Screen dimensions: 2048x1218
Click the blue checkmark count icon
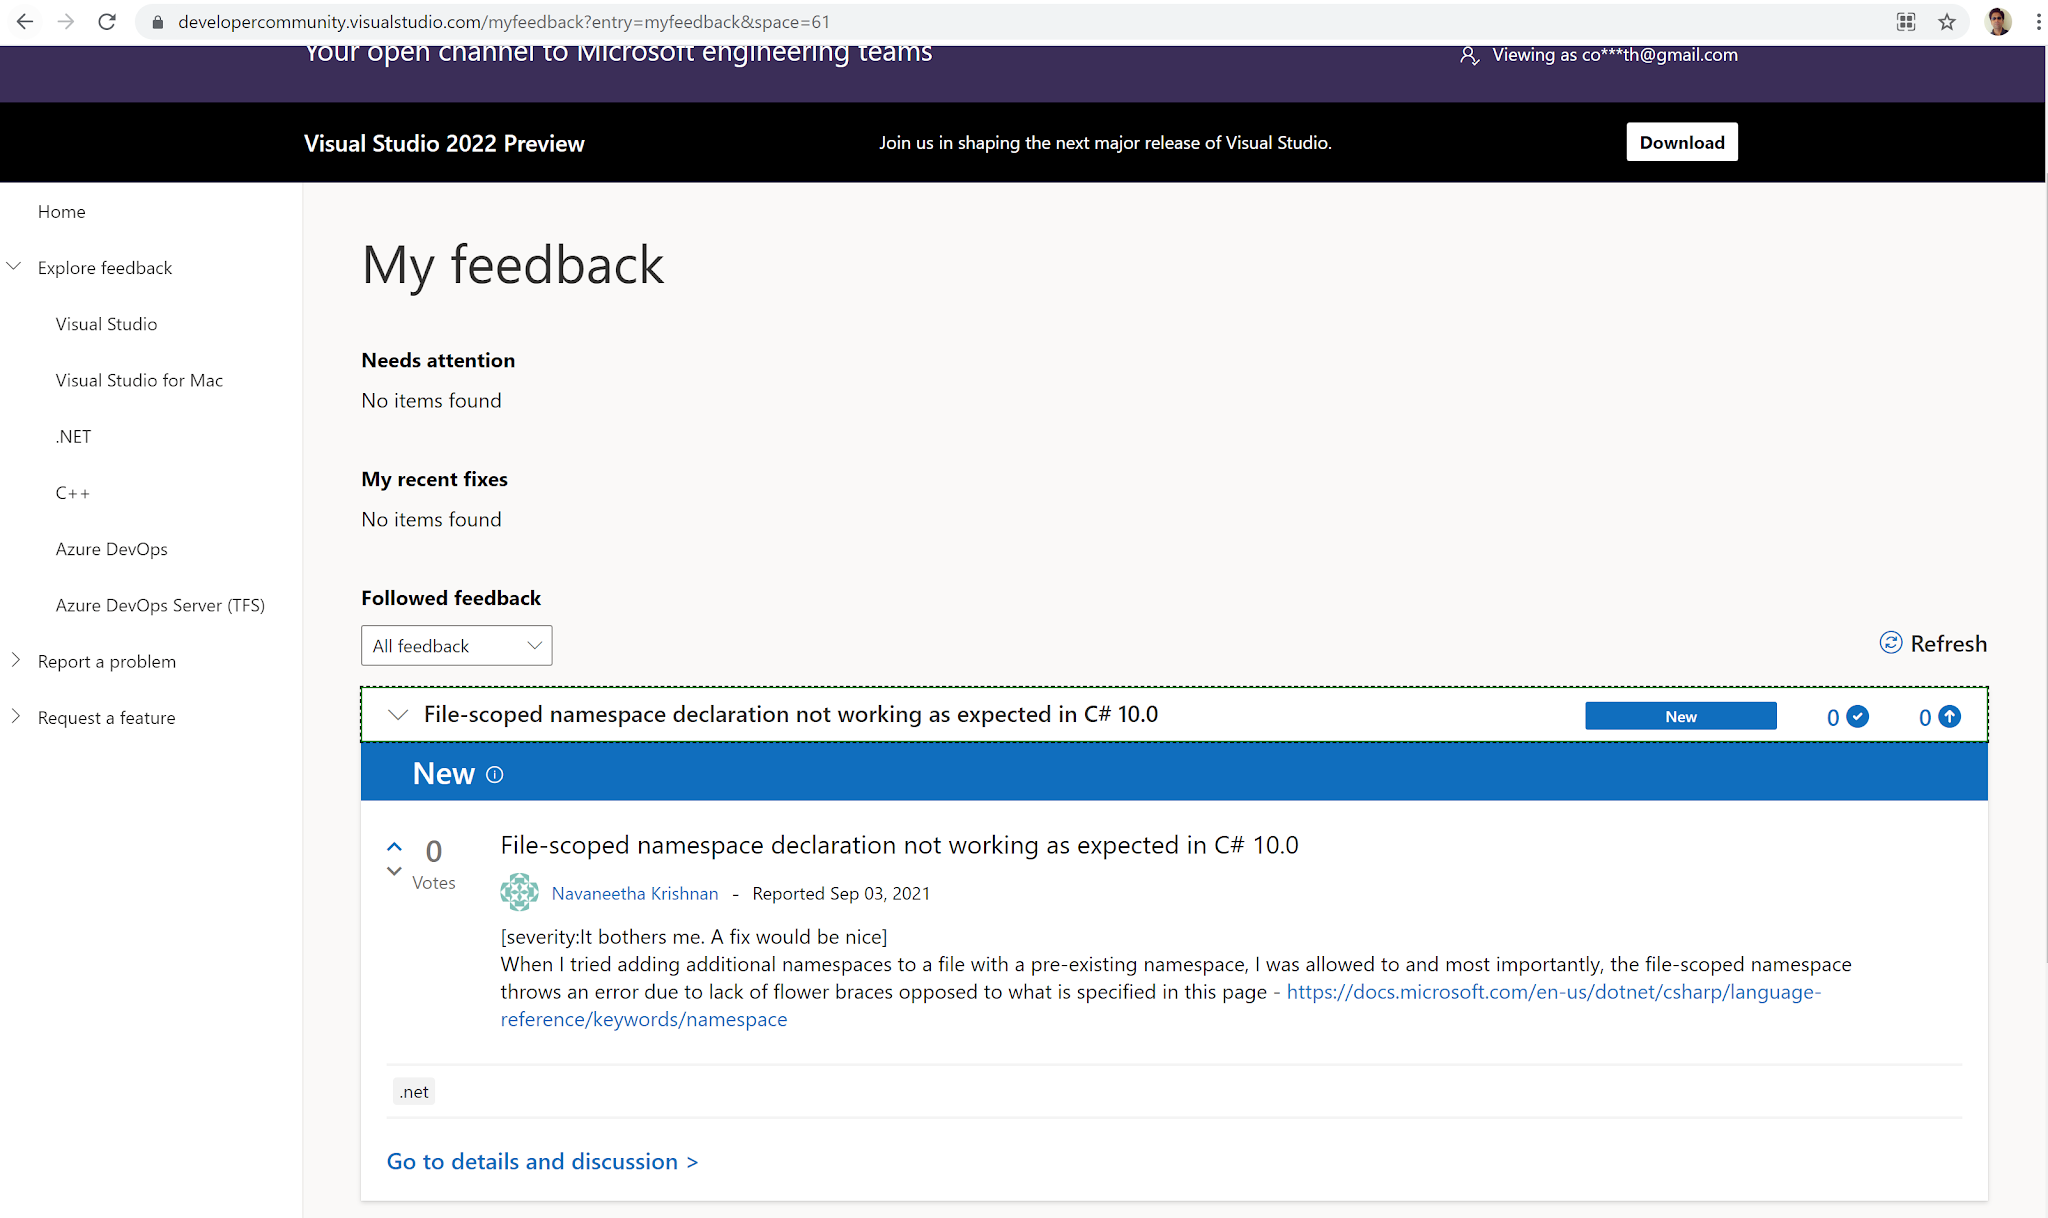pos(1858,716)
